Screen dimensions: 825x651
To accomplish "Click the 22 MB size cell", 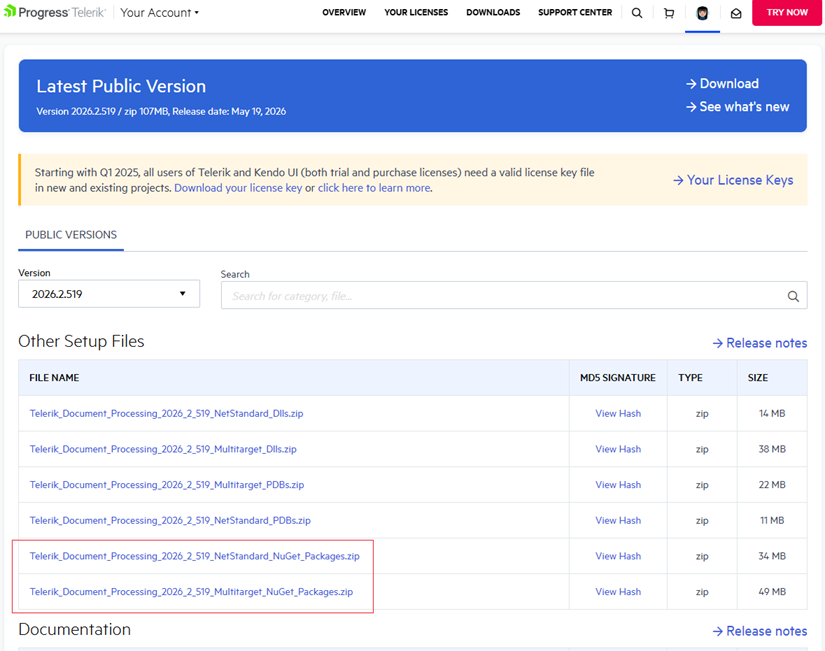I will [x=772, y=485].
